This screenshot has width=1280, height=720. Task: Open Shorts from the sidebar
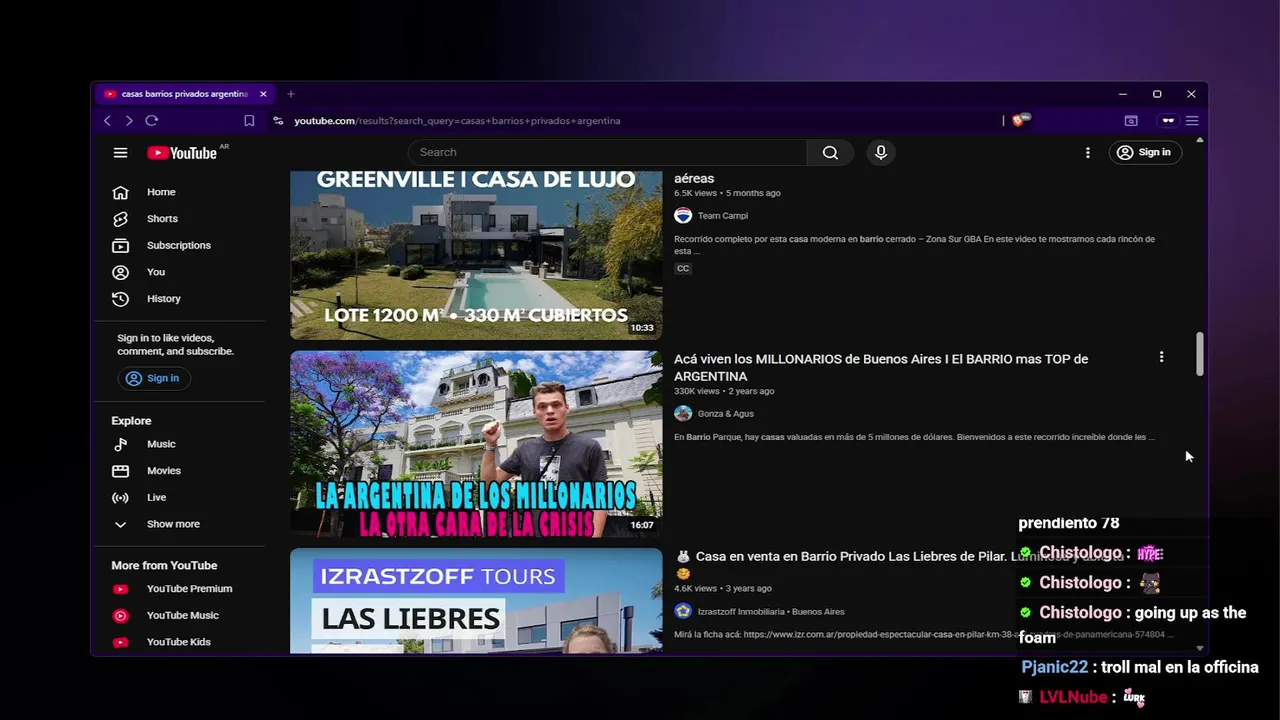[180, 219]
